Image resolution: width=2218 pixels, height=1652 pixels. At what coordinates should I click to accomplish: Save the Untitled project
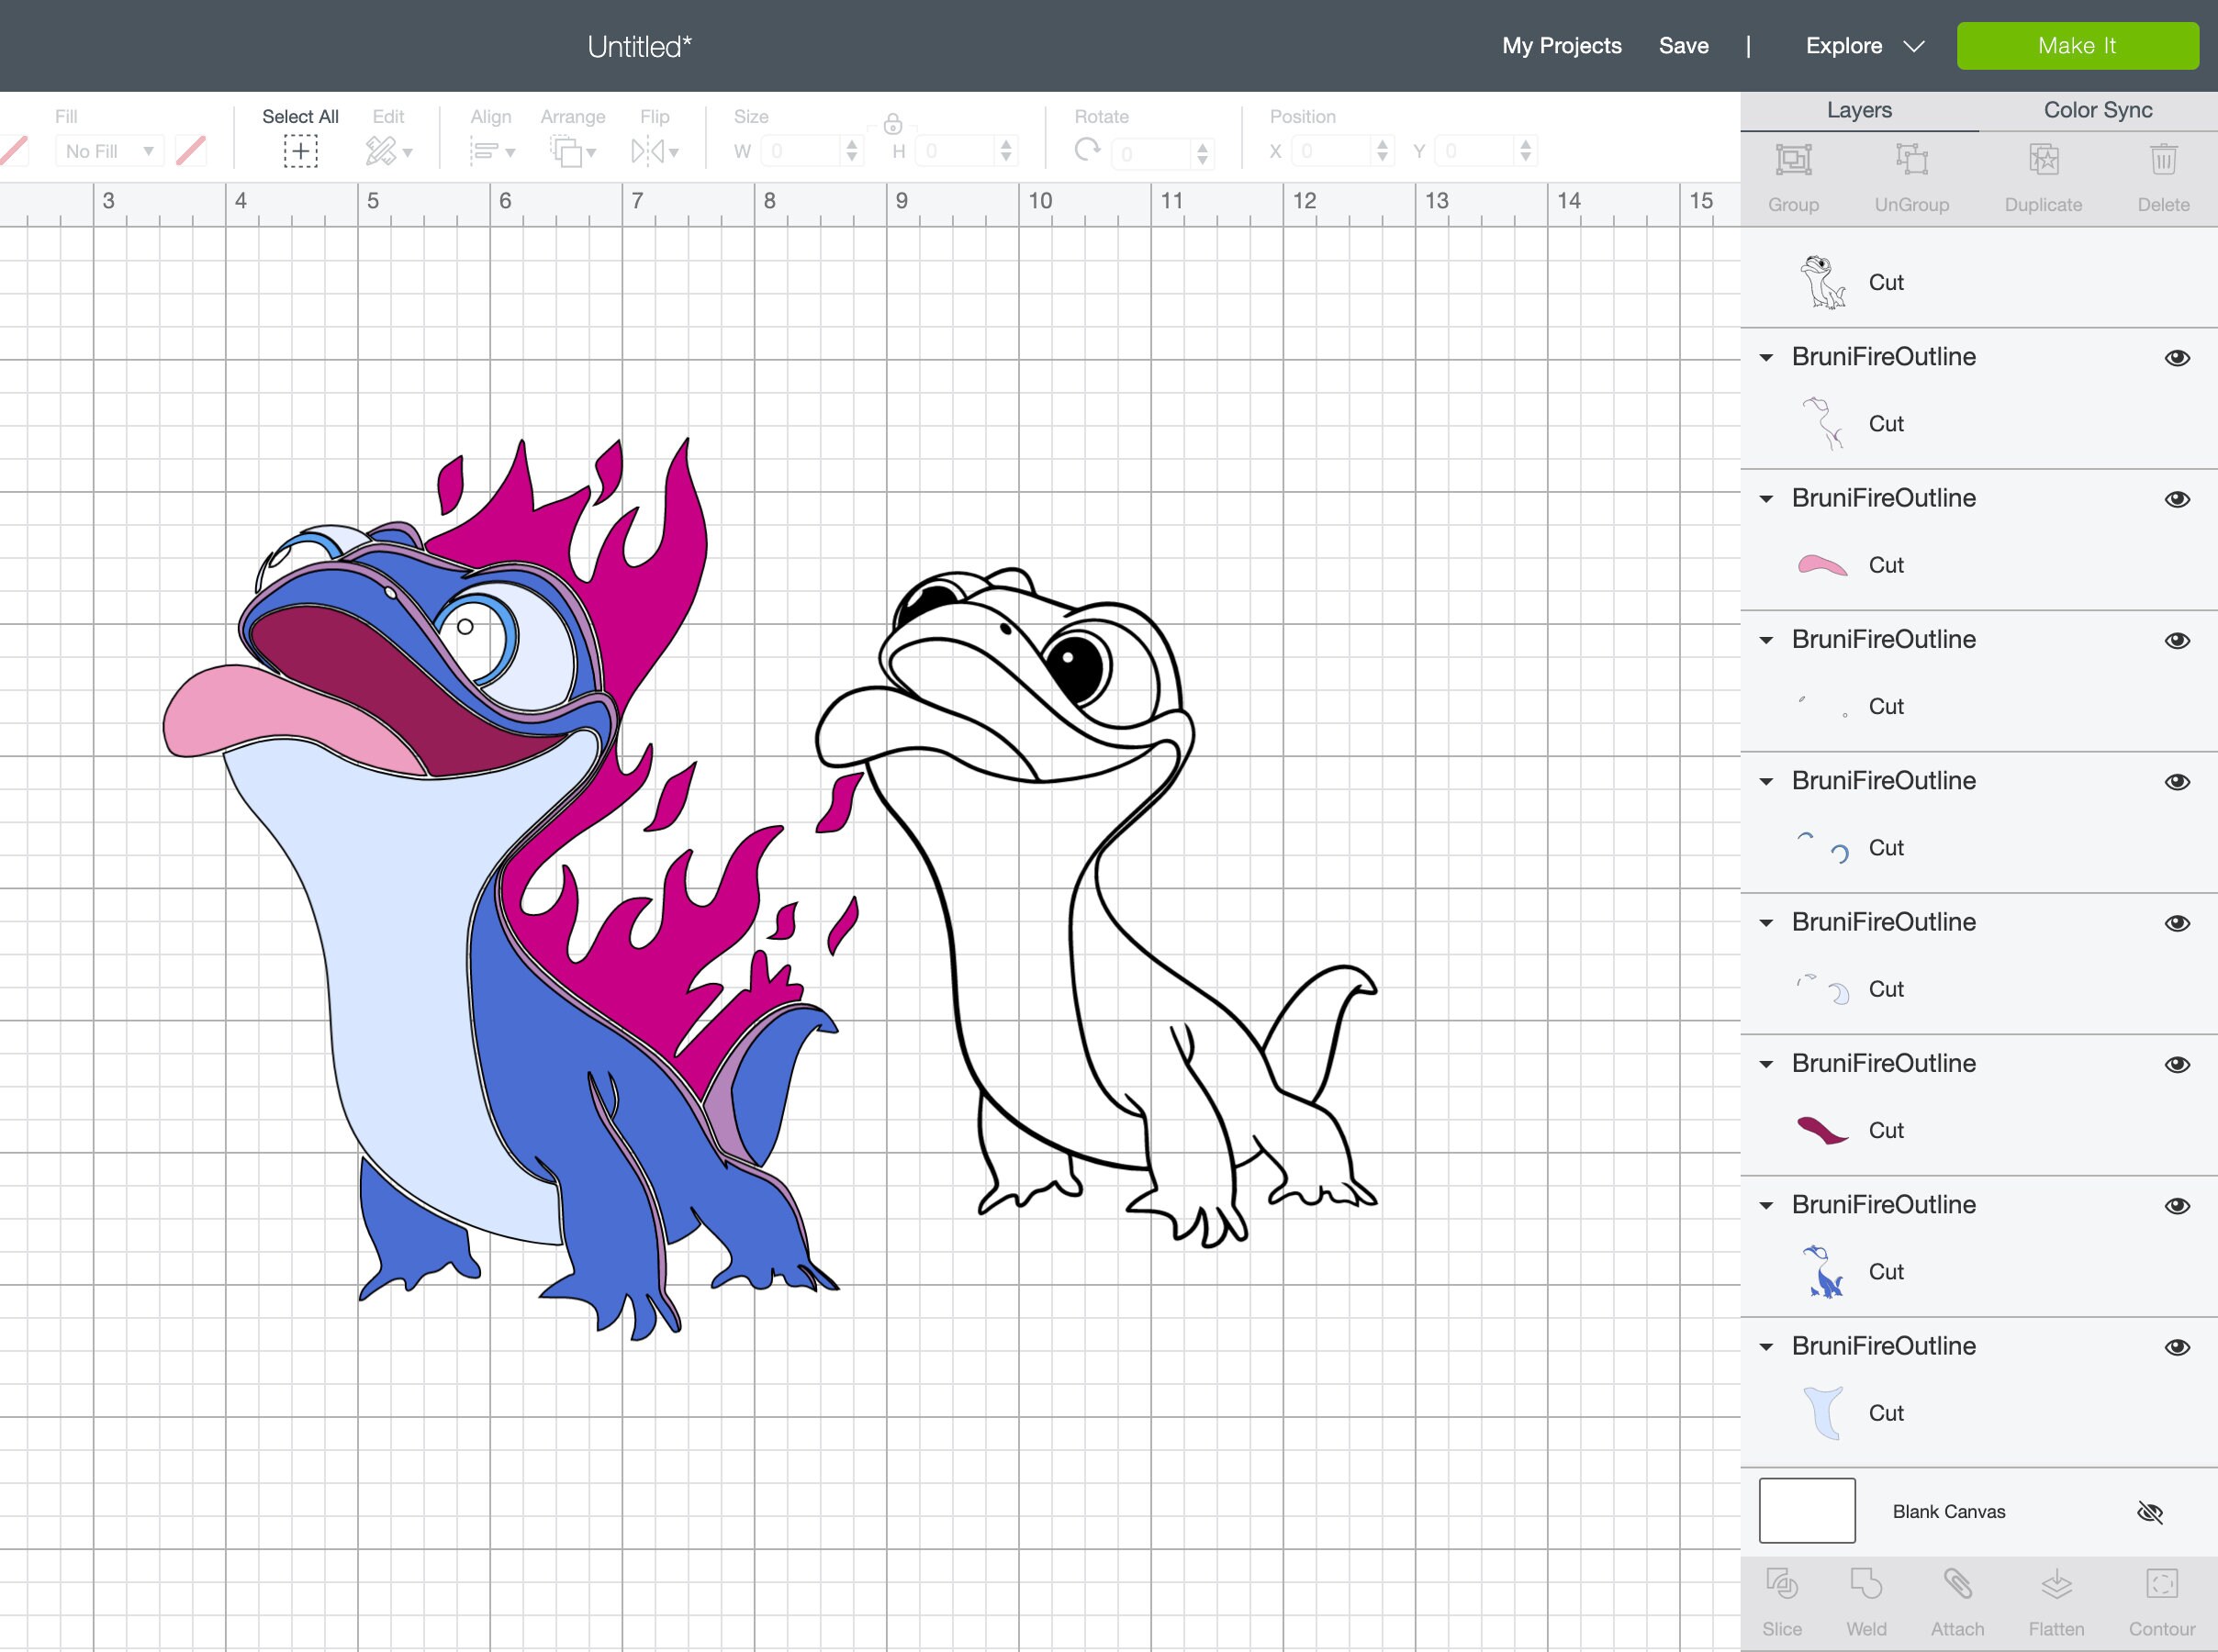1684,45
